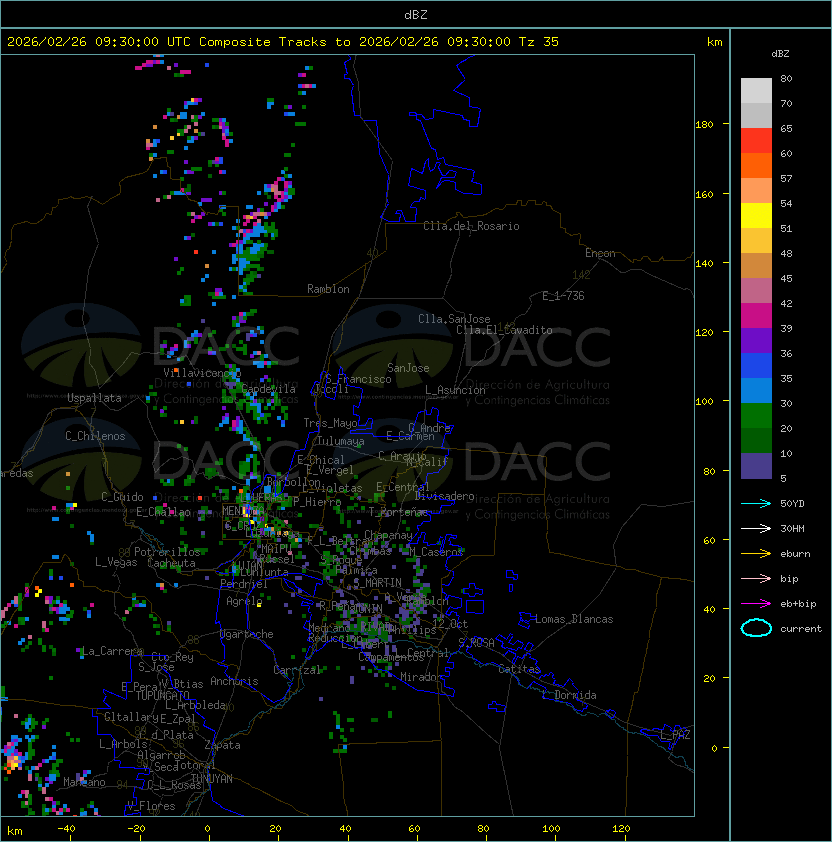Image resolution: width=832 pixels, height=842 pixels.
Task: Pick the dark orange 57-60 dBZ swatch
Action: [756, 166]
